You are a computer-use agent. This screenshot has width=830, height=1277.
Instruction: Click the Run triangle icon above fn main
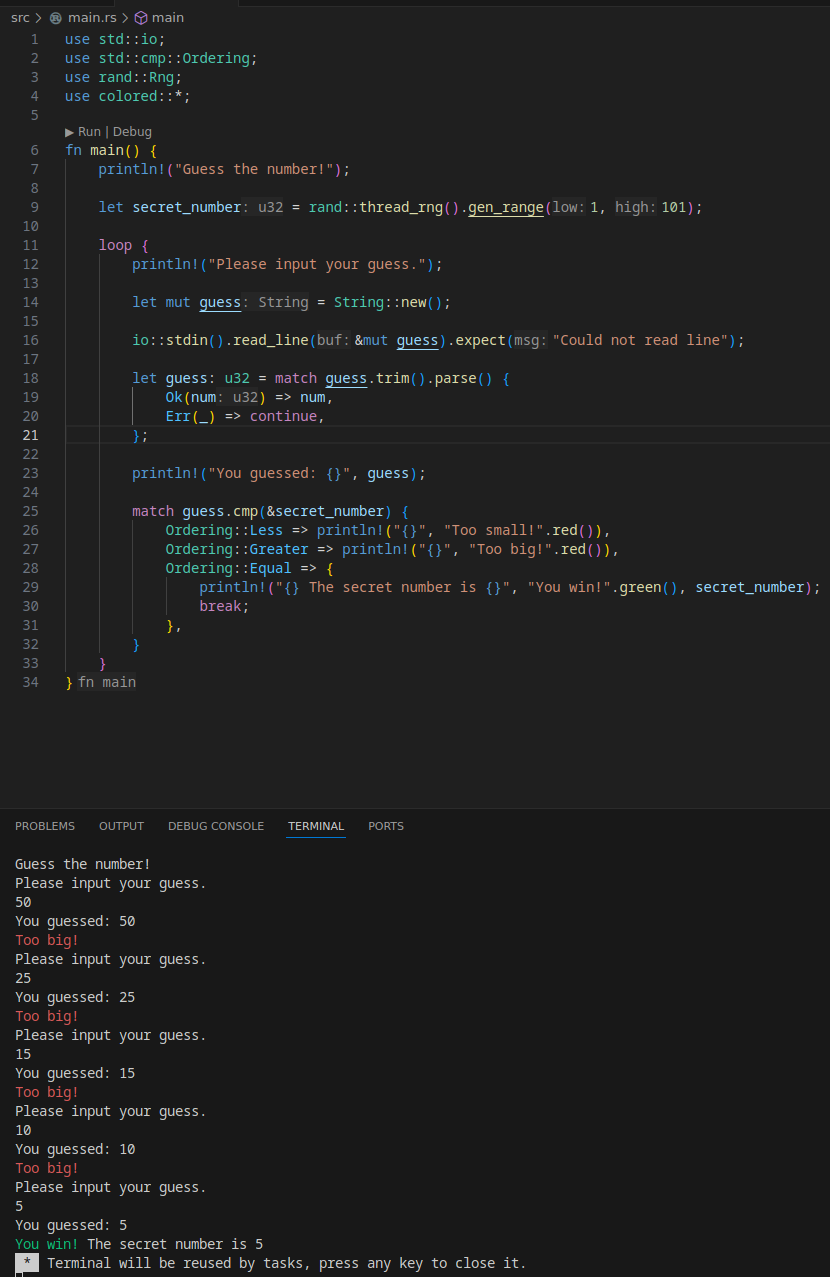pos(69,132)
